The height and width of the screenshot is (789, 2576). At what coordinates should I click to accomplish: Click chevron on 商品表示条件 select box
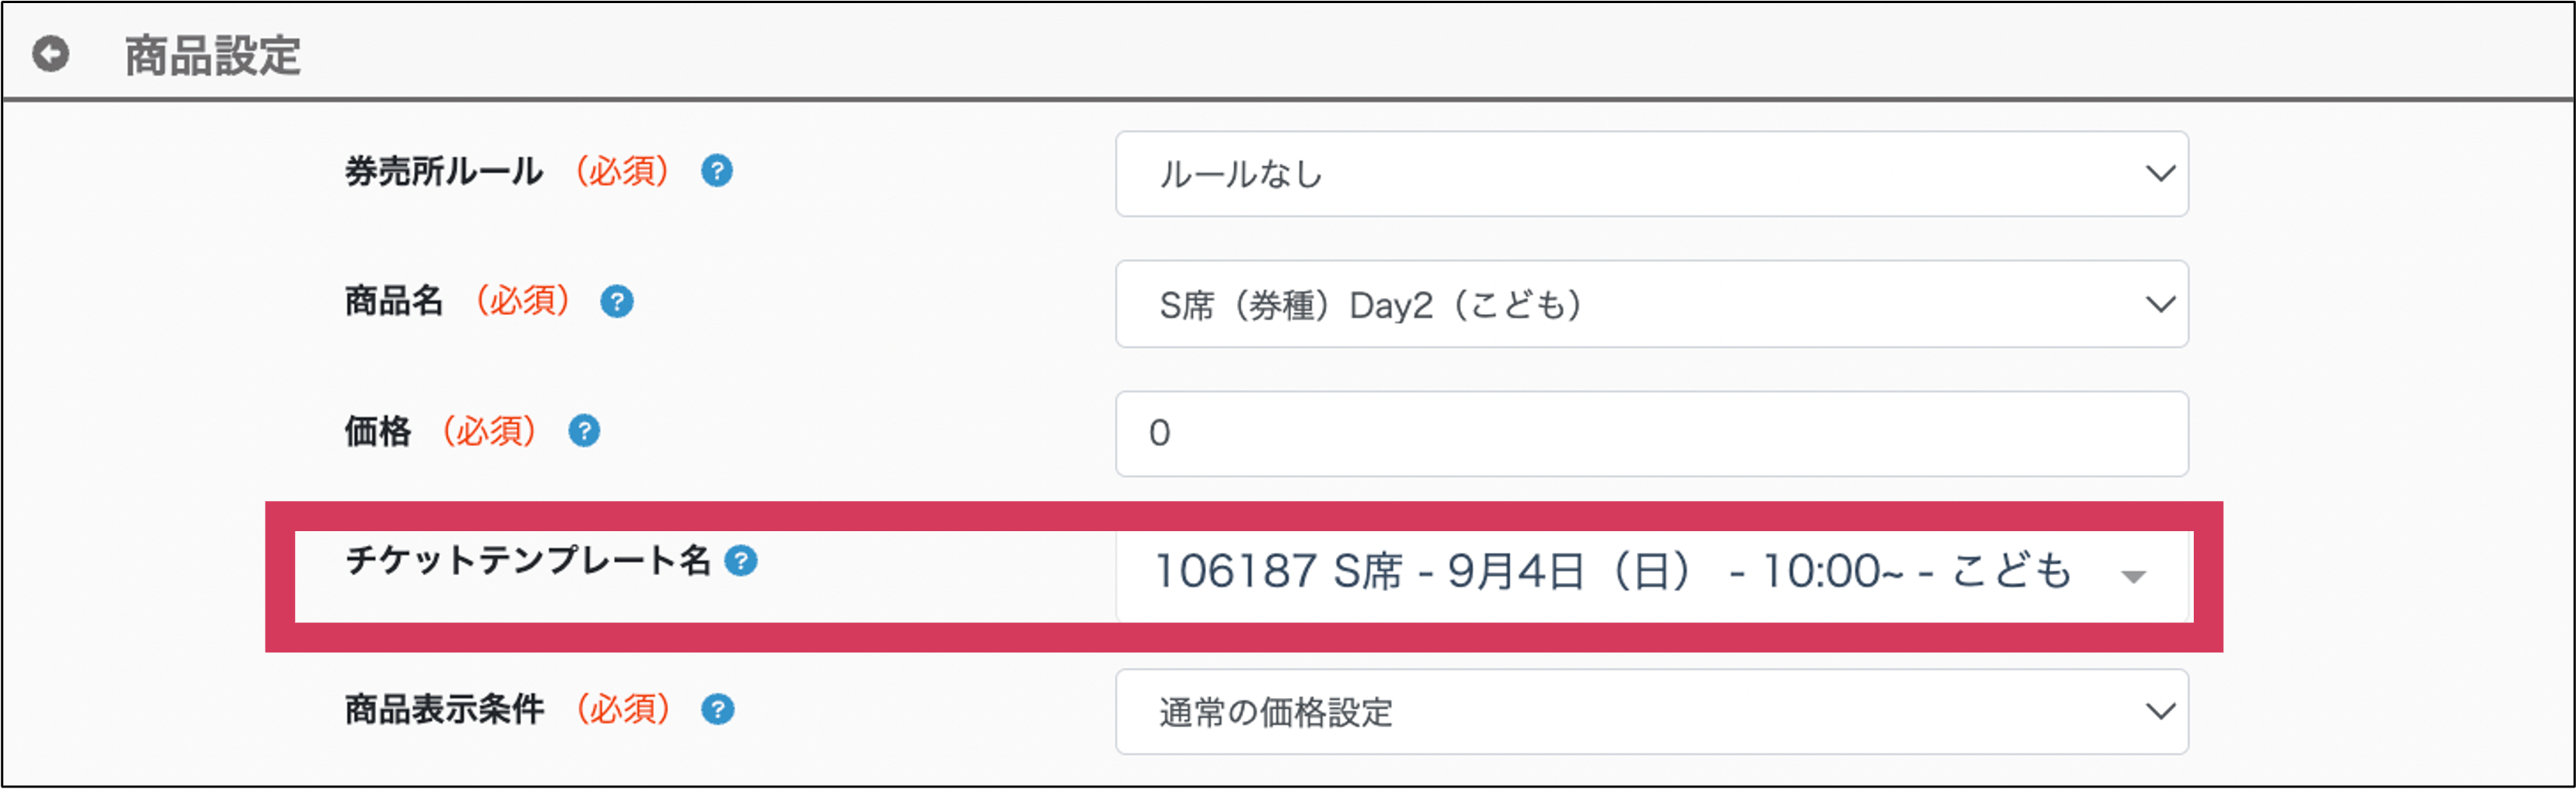point(2160,712)
